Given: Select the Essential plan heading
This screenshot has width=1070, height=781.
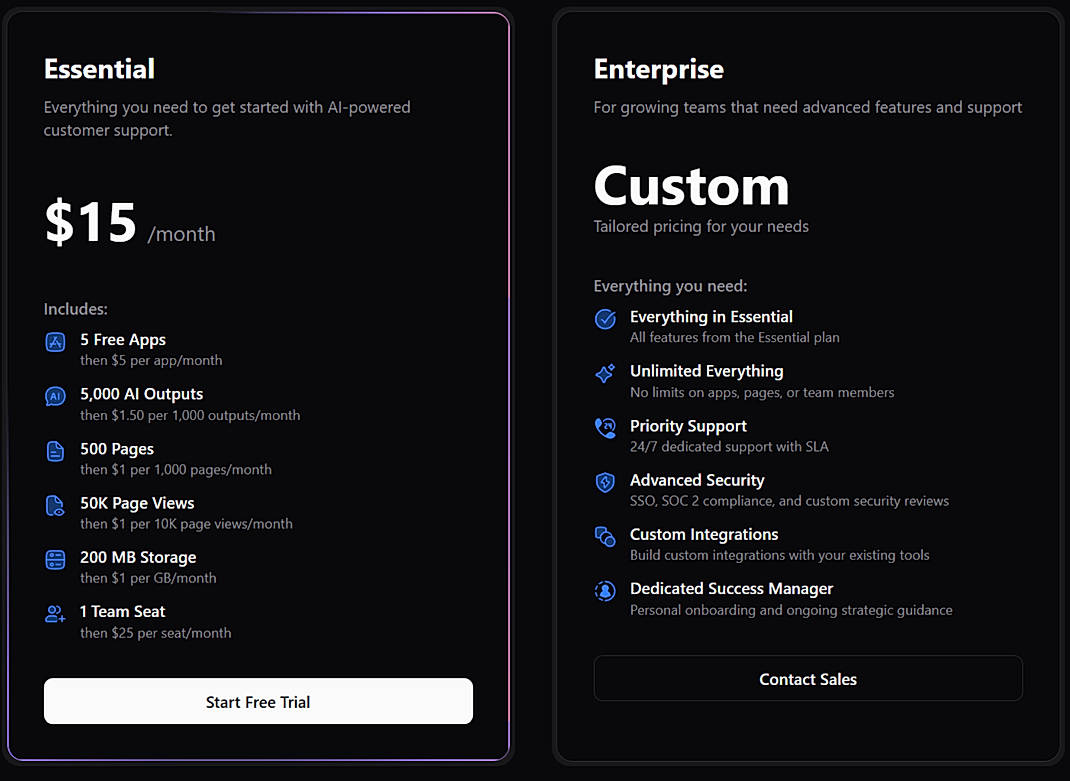Looking at the screenshot, I should coord(99,68).
